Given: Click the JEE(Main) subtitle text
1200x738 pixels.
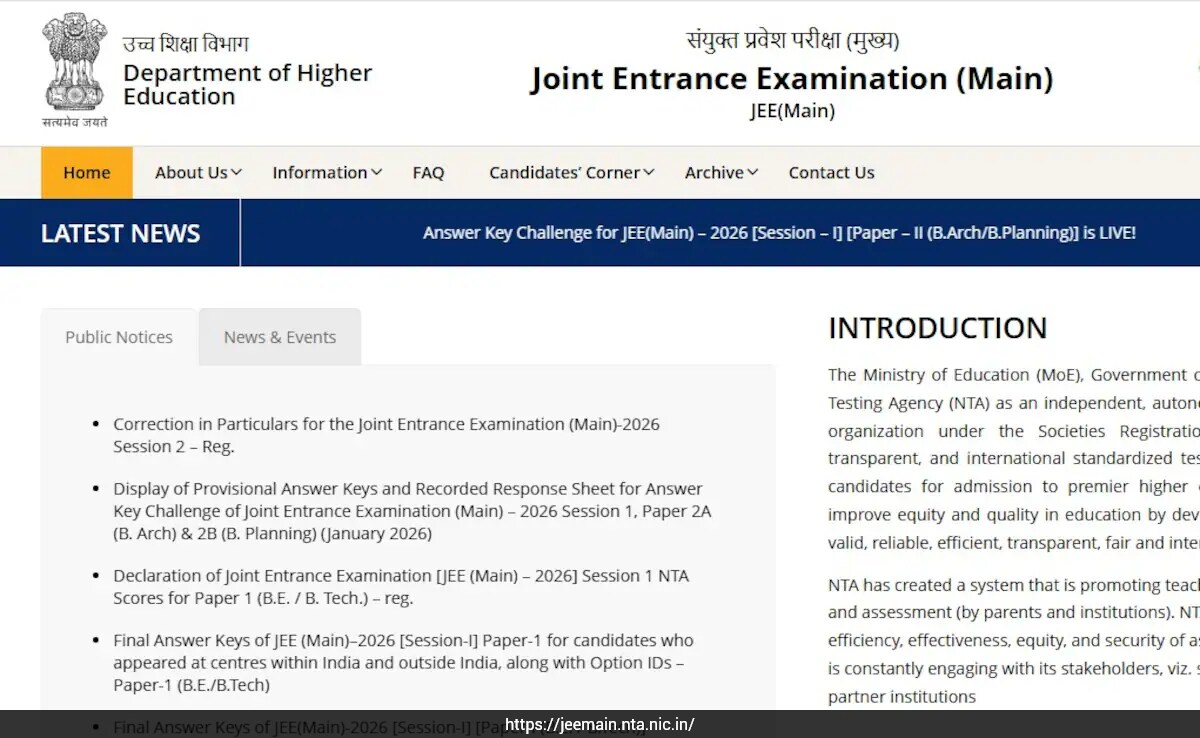Looking at the screenshot, I should 792,111.
